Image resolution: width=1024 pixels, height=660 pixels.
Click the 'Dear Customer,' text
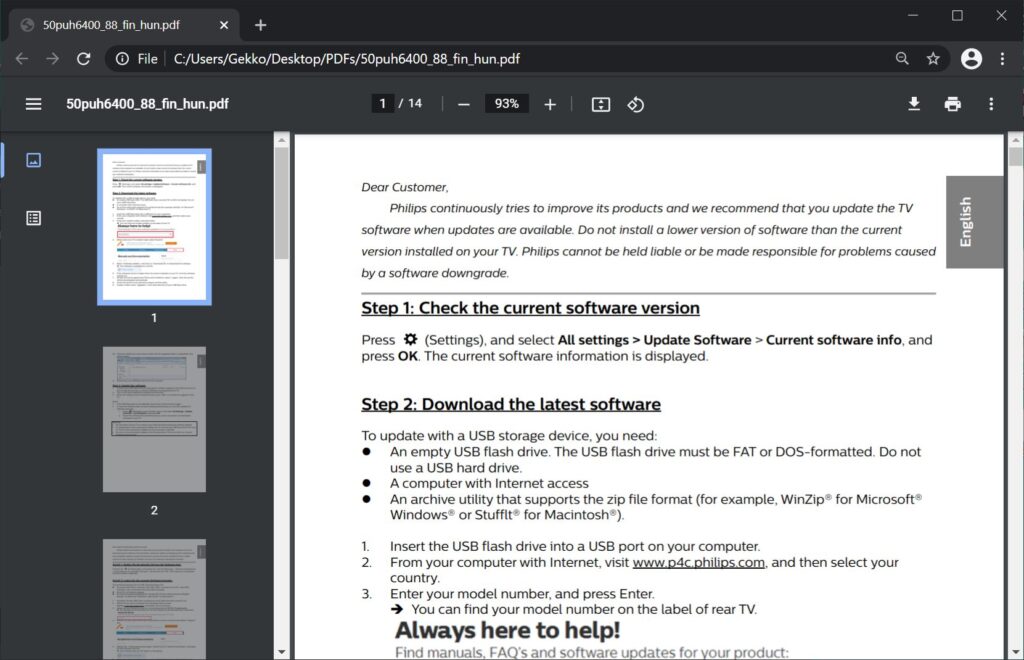click(405, 187)
